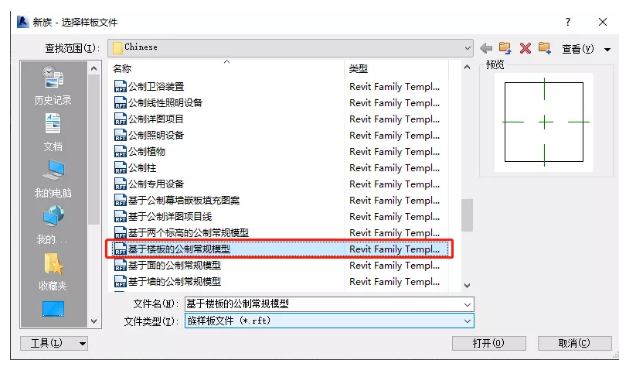Open the 查看 views menu
Image resolution: width=631 pixels, height=368 pixels.
point(586,49)
